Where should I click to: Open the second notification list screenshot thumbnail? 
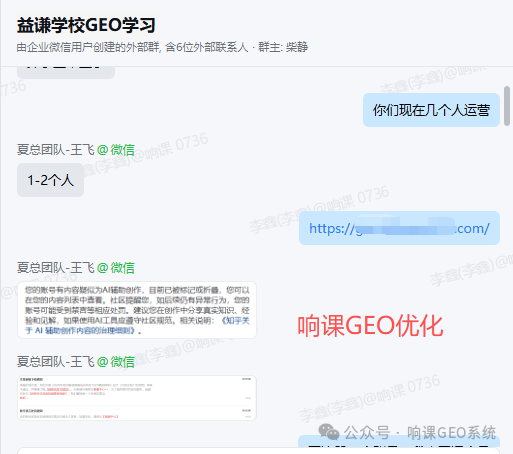[137, 398]
